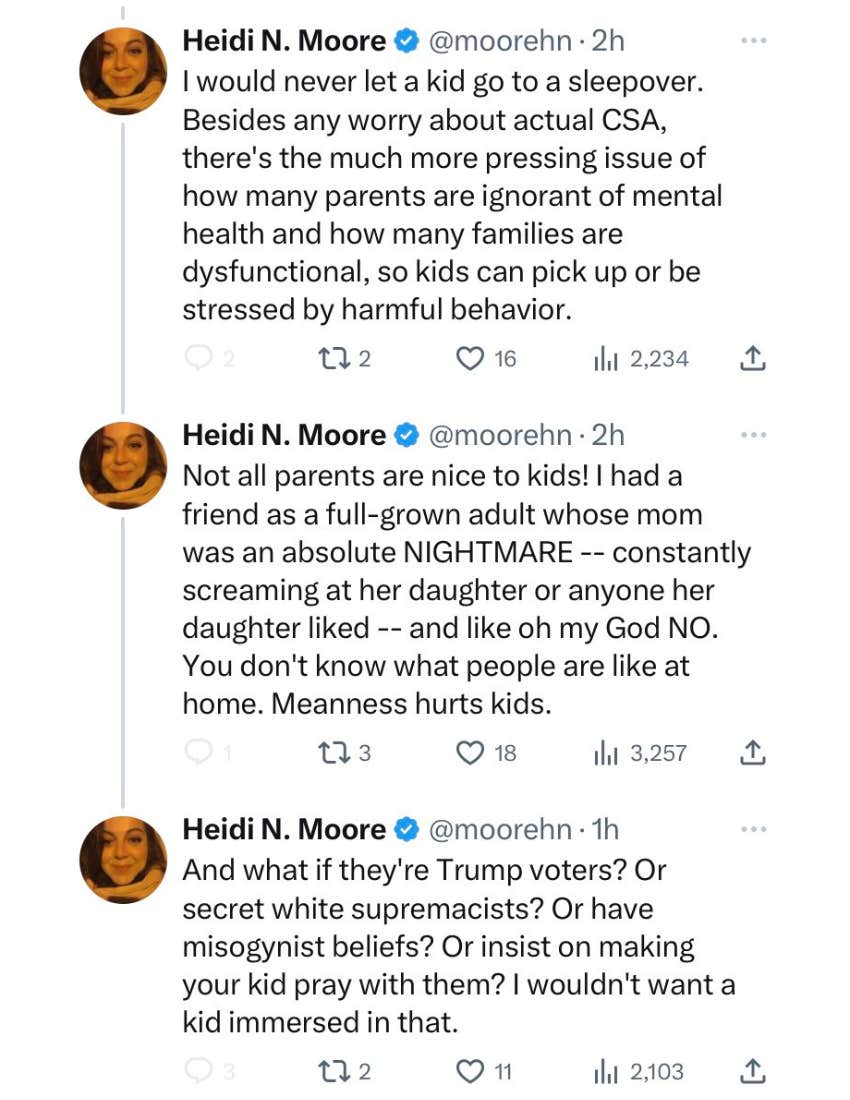Viewport: 850px width, 1100px height.
Task: Reply to the 'Not all parents are nice' tweet
Action: tap(200, 753)
